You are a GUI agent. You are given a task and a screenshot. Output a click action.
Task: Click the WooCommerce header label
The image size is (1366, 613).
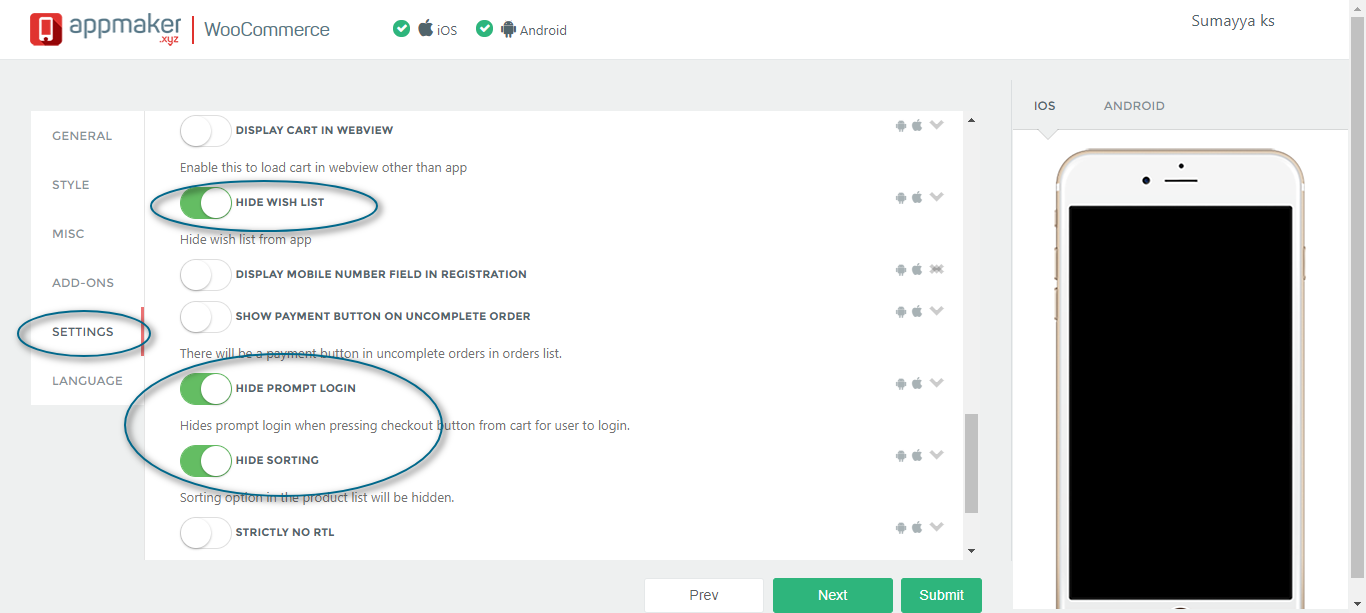pos(267,30)
